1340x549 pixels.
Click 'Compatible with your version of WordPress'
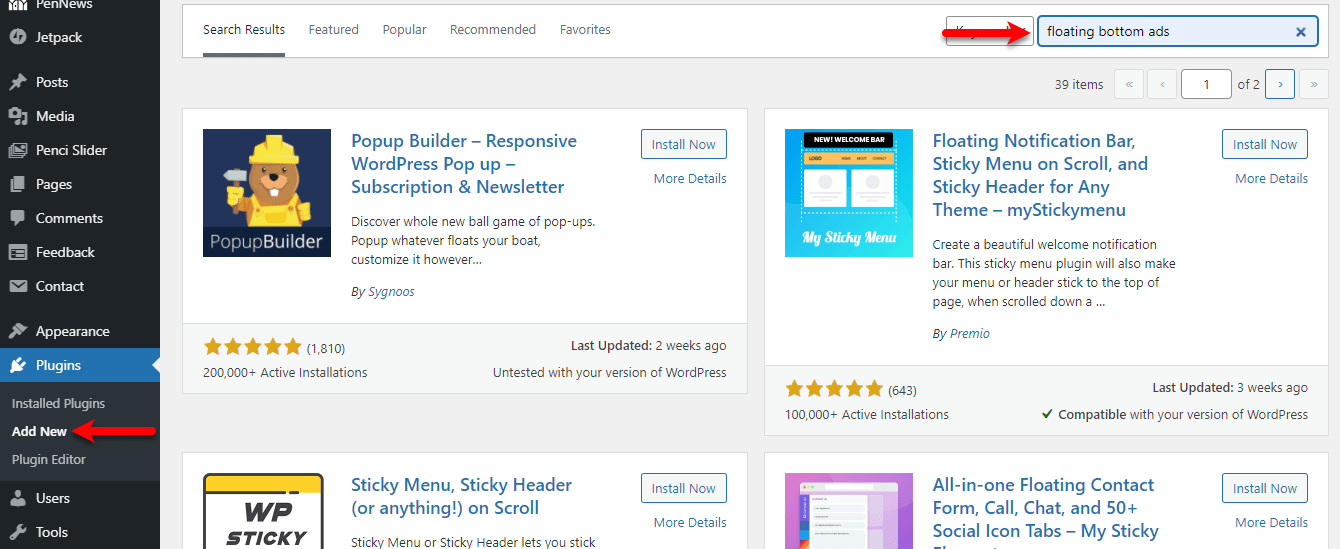1174,415
